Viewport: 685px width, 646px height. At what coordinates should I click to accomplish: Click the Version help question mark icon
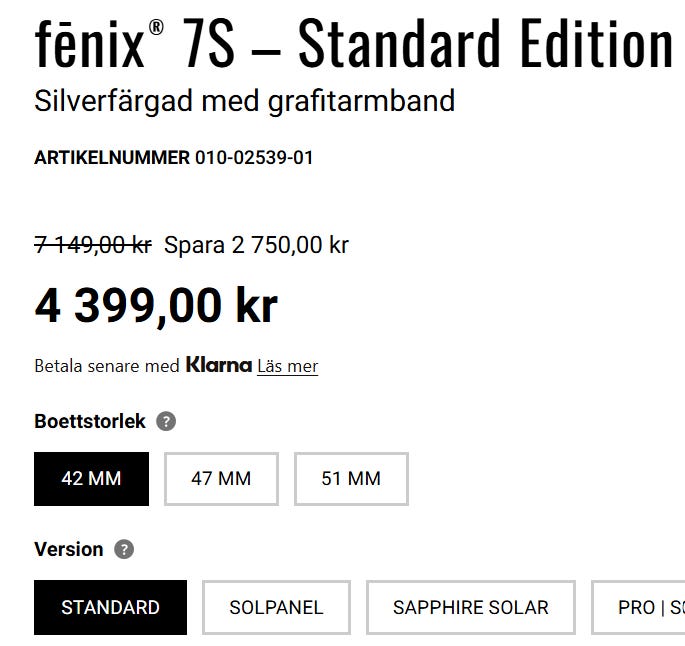coord(123,549)
